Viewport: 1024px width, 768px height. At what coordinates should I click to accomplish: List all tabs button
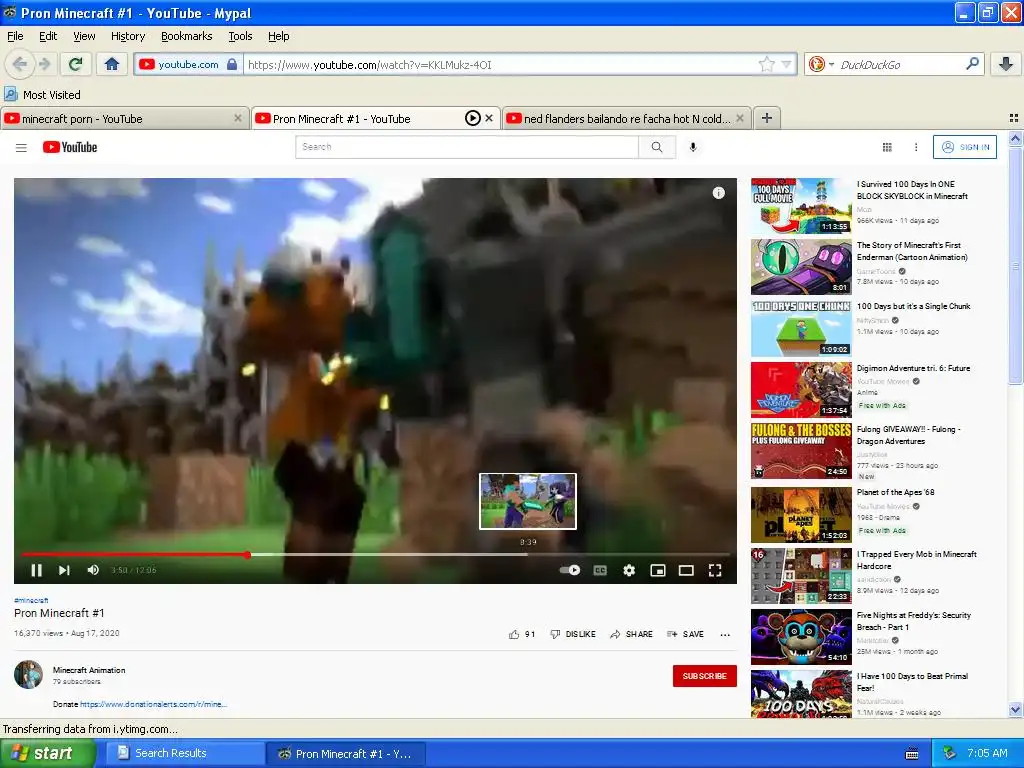[x=1014, y=118]
